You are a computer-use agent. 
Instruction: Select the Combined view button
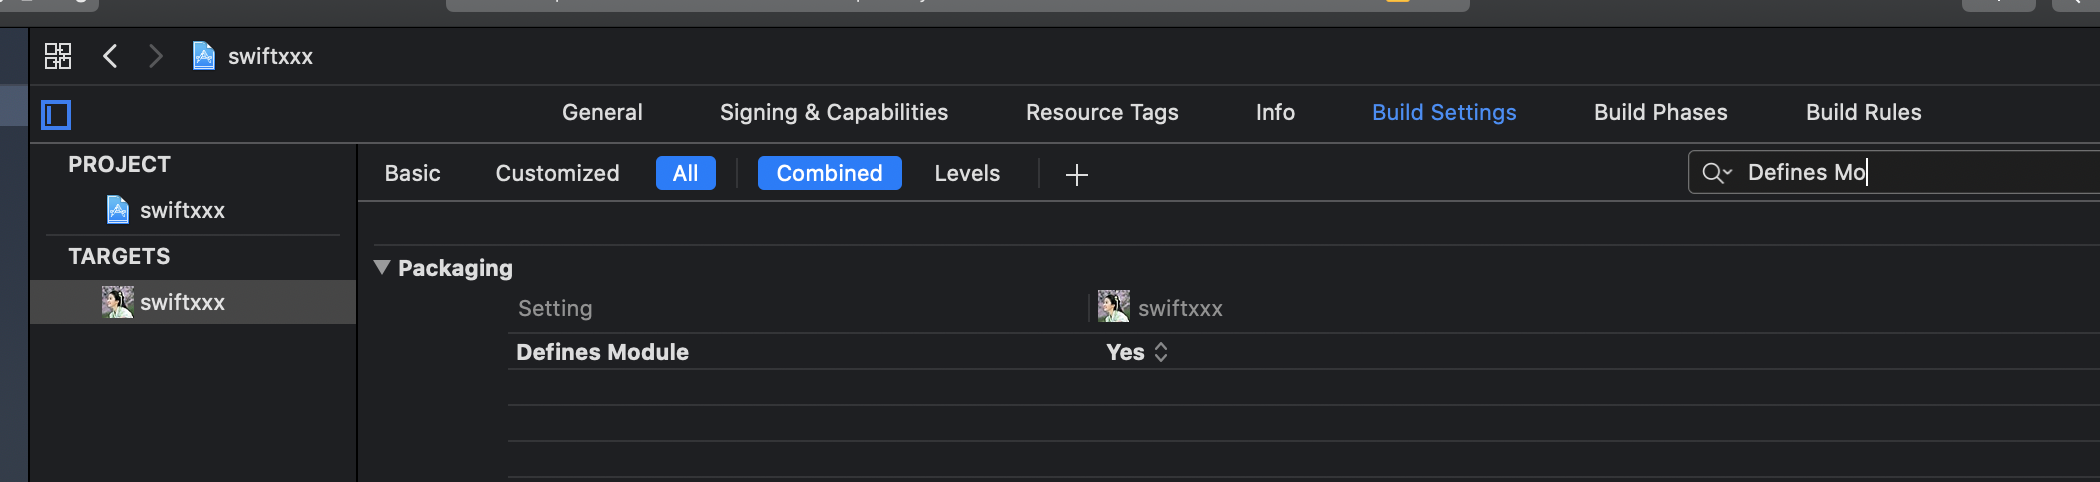click(829, 173)
